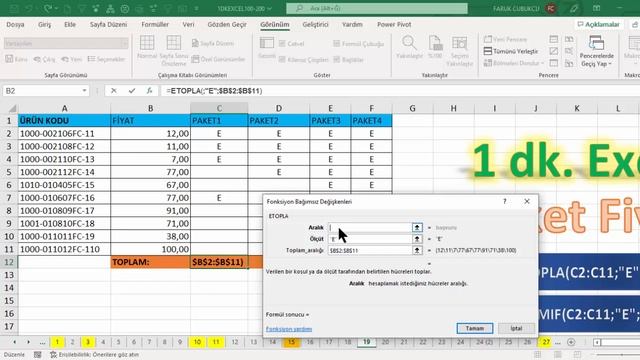Click the Toplam_aralığı input field
Image resolution: width=640 pixels, height=360 pixels.
pos(370,250)
